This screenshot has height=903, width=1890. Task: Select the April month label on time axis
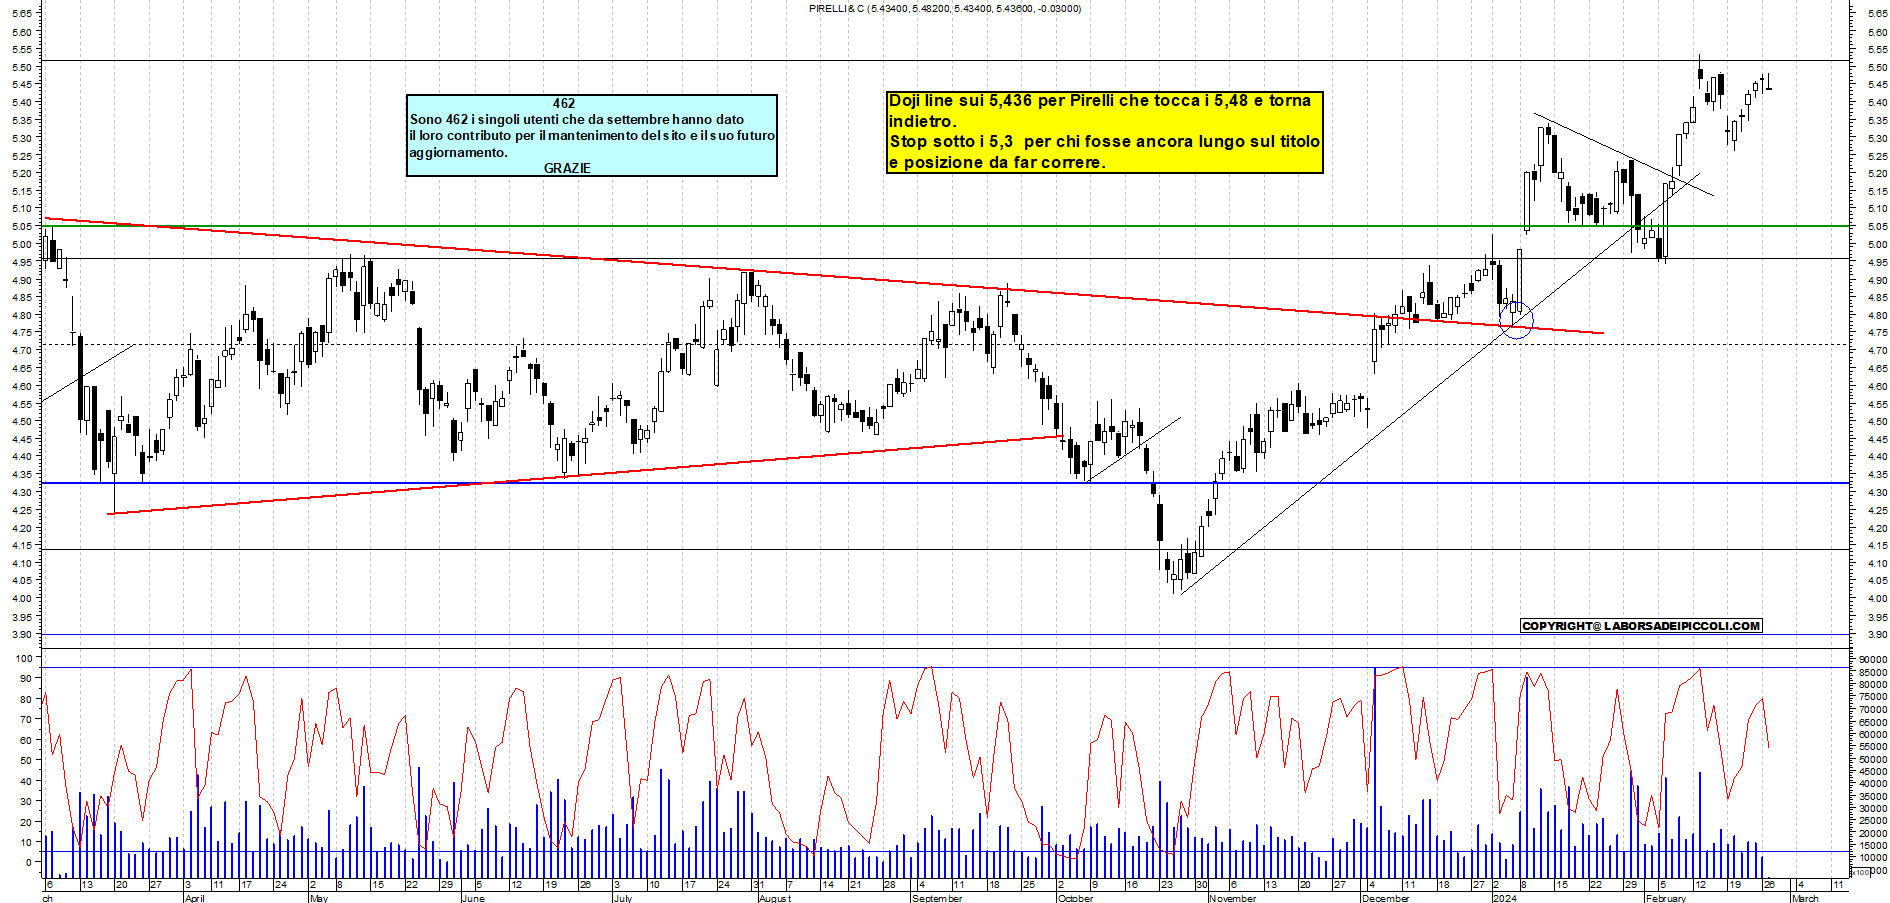pos(195,898)
